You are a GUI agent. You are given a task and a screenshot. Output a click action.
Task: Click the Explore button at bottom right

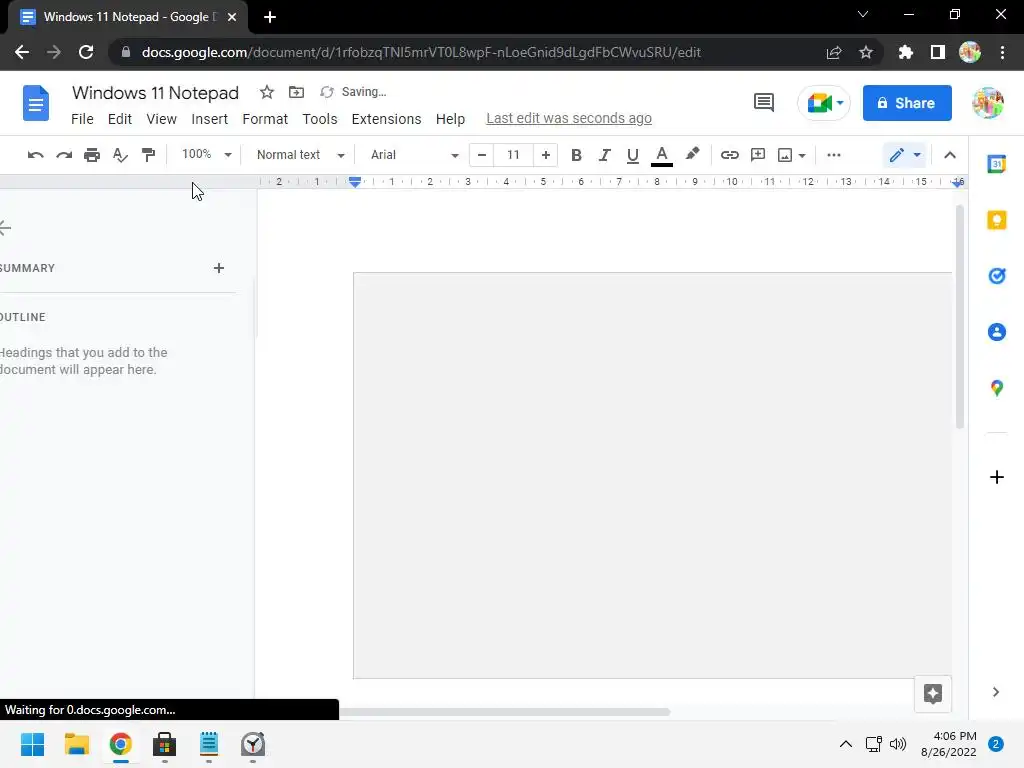[x=933, y=694]
